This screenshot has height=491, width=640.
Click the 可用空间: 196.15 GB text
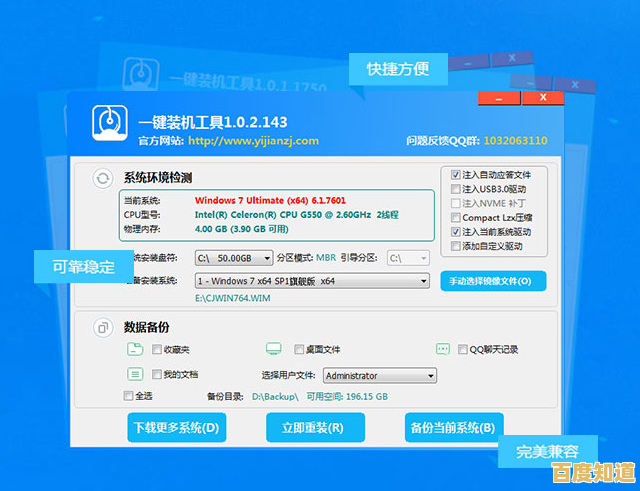347,397
